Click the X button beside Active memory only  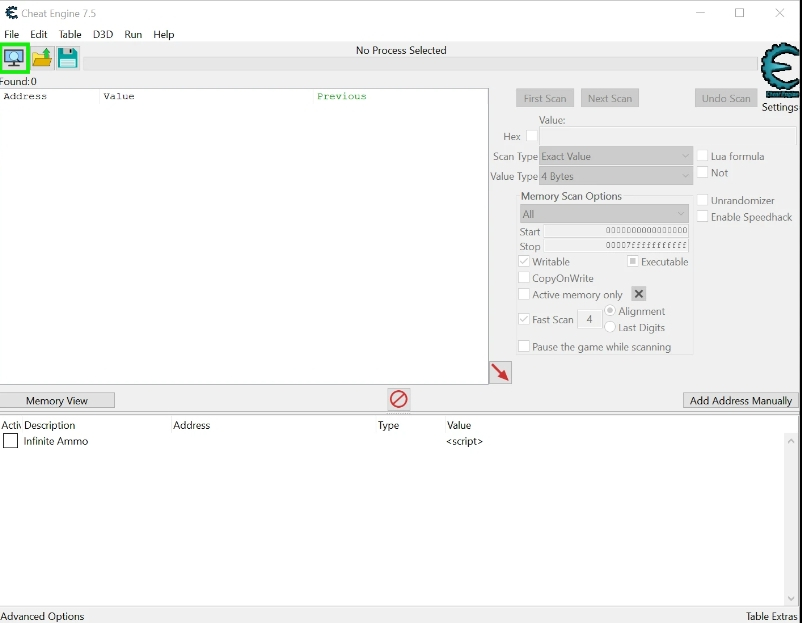(x=638, y=294)
